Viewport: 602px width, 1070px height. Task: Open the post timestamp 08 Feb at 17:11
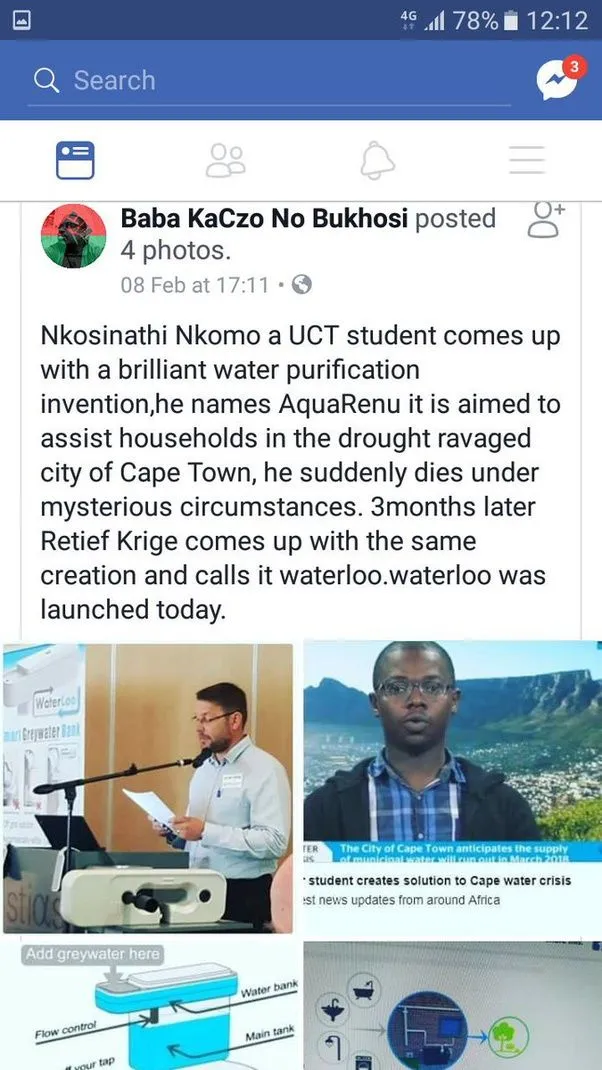pos(194,285)
